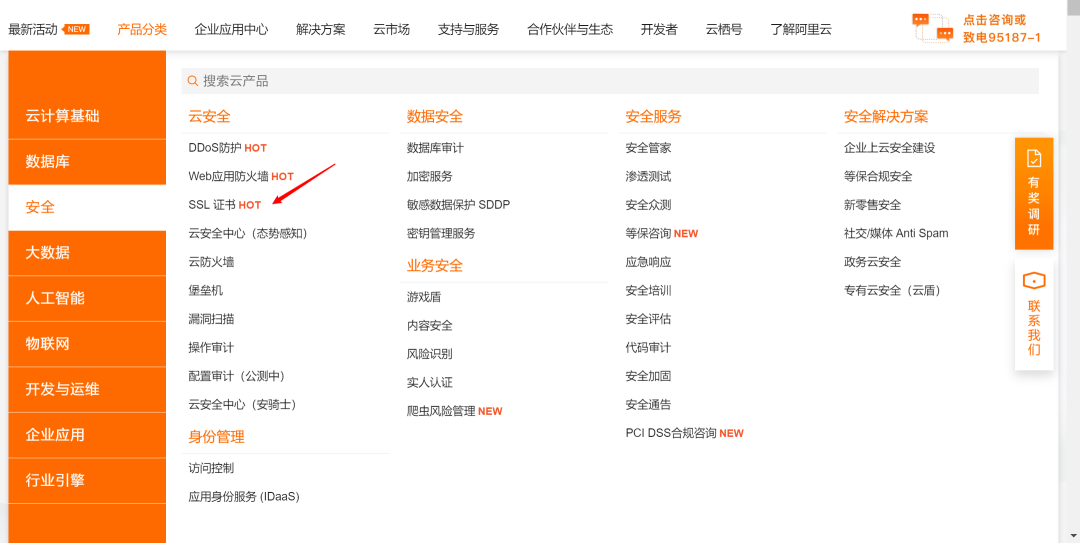
Task: Open 云安全中心（安骑士）link
Action: 242,404
